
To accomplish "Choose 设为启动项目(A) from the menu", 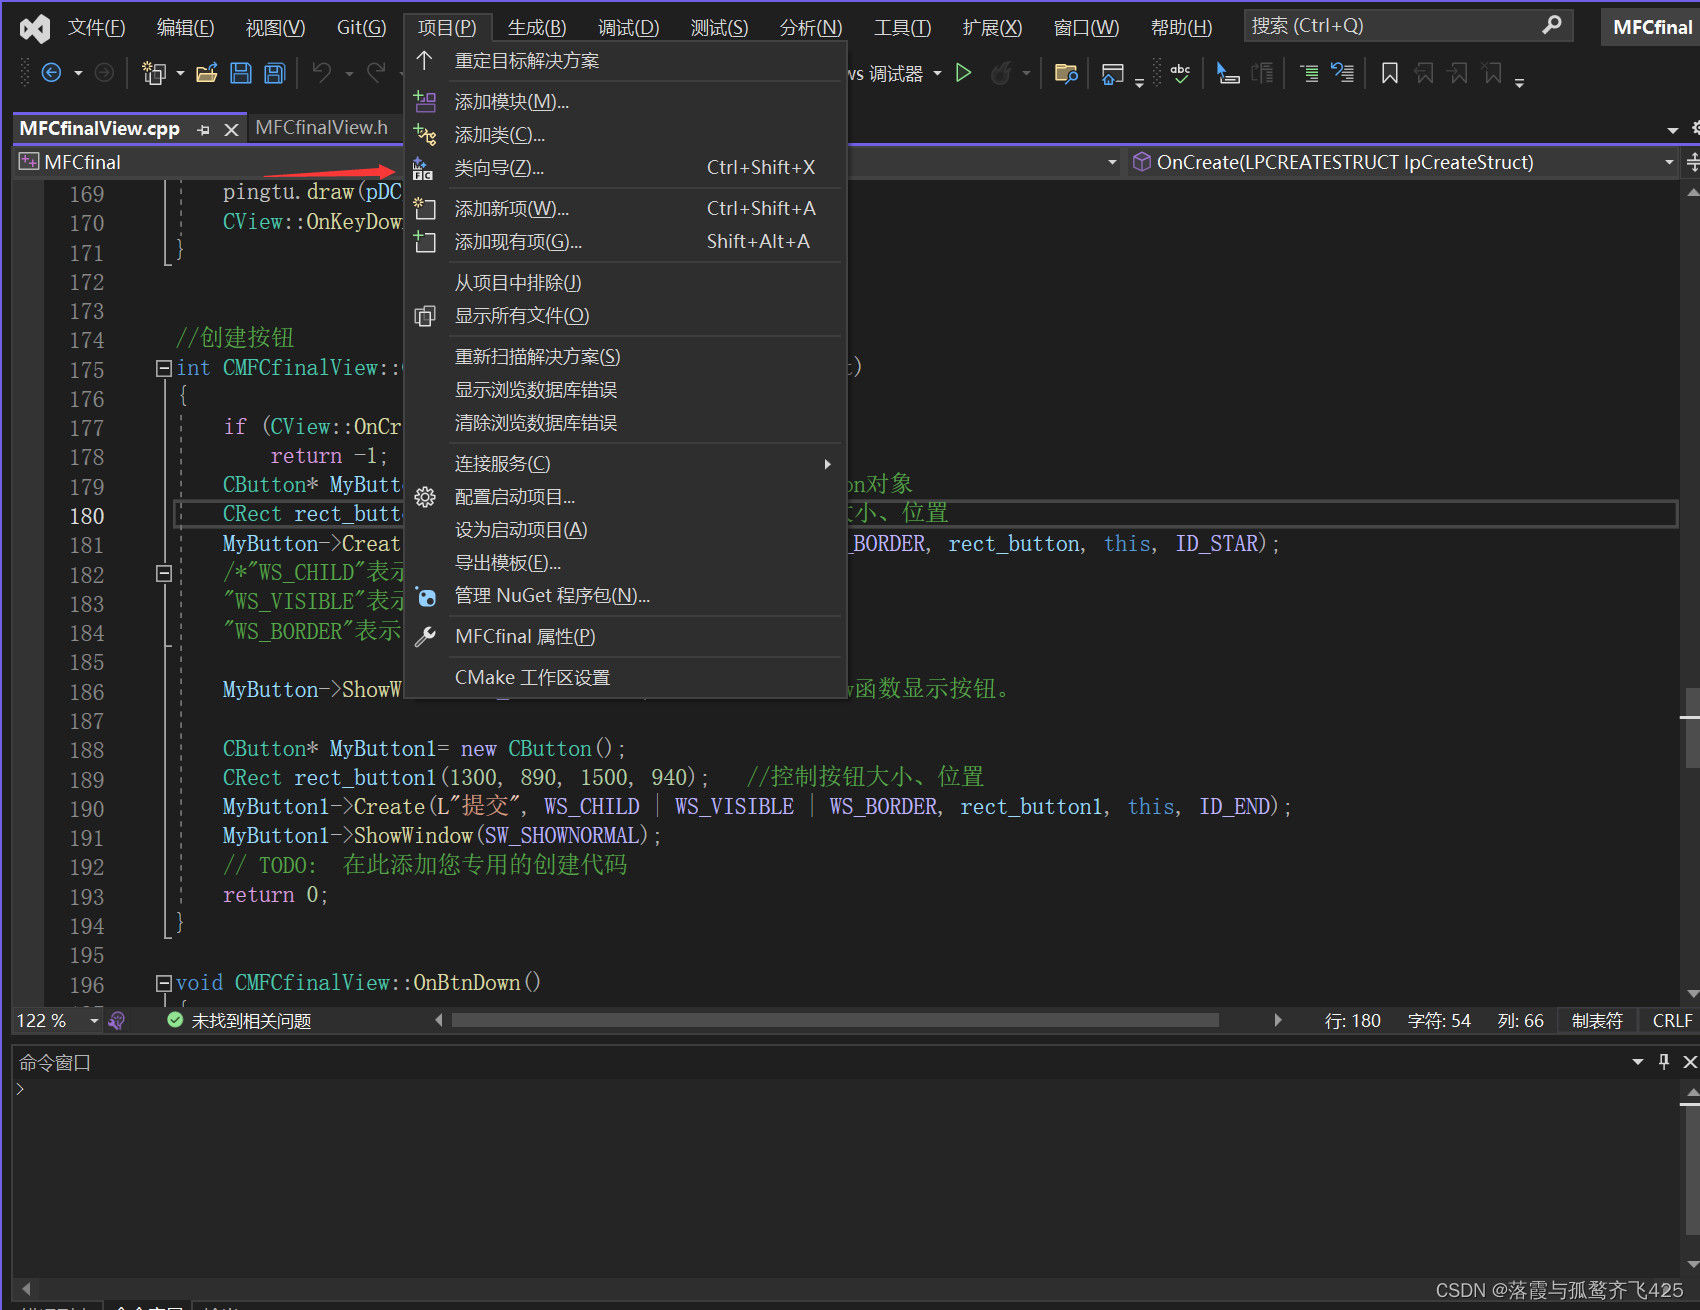I will (x=626, y=530).
